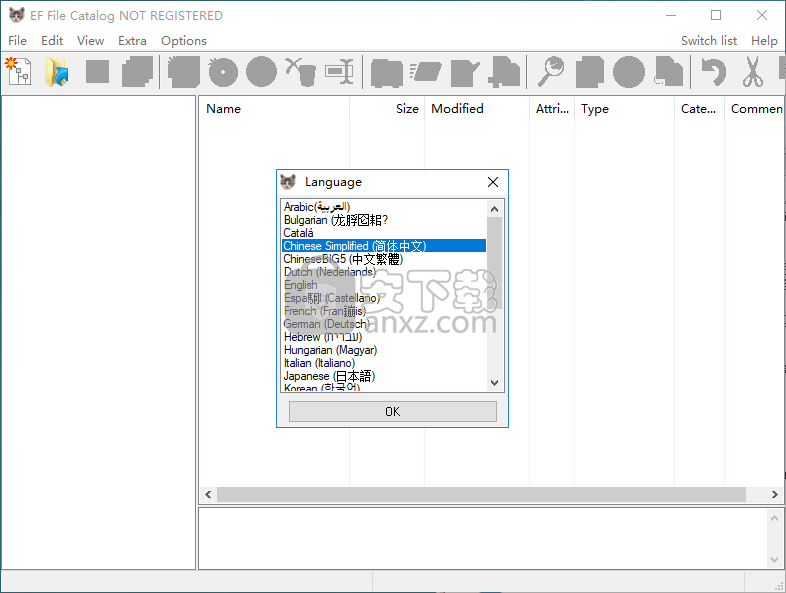786x593 pixels.
Task: Select Italian (Italiano) language entry
Action: [383, 363]
